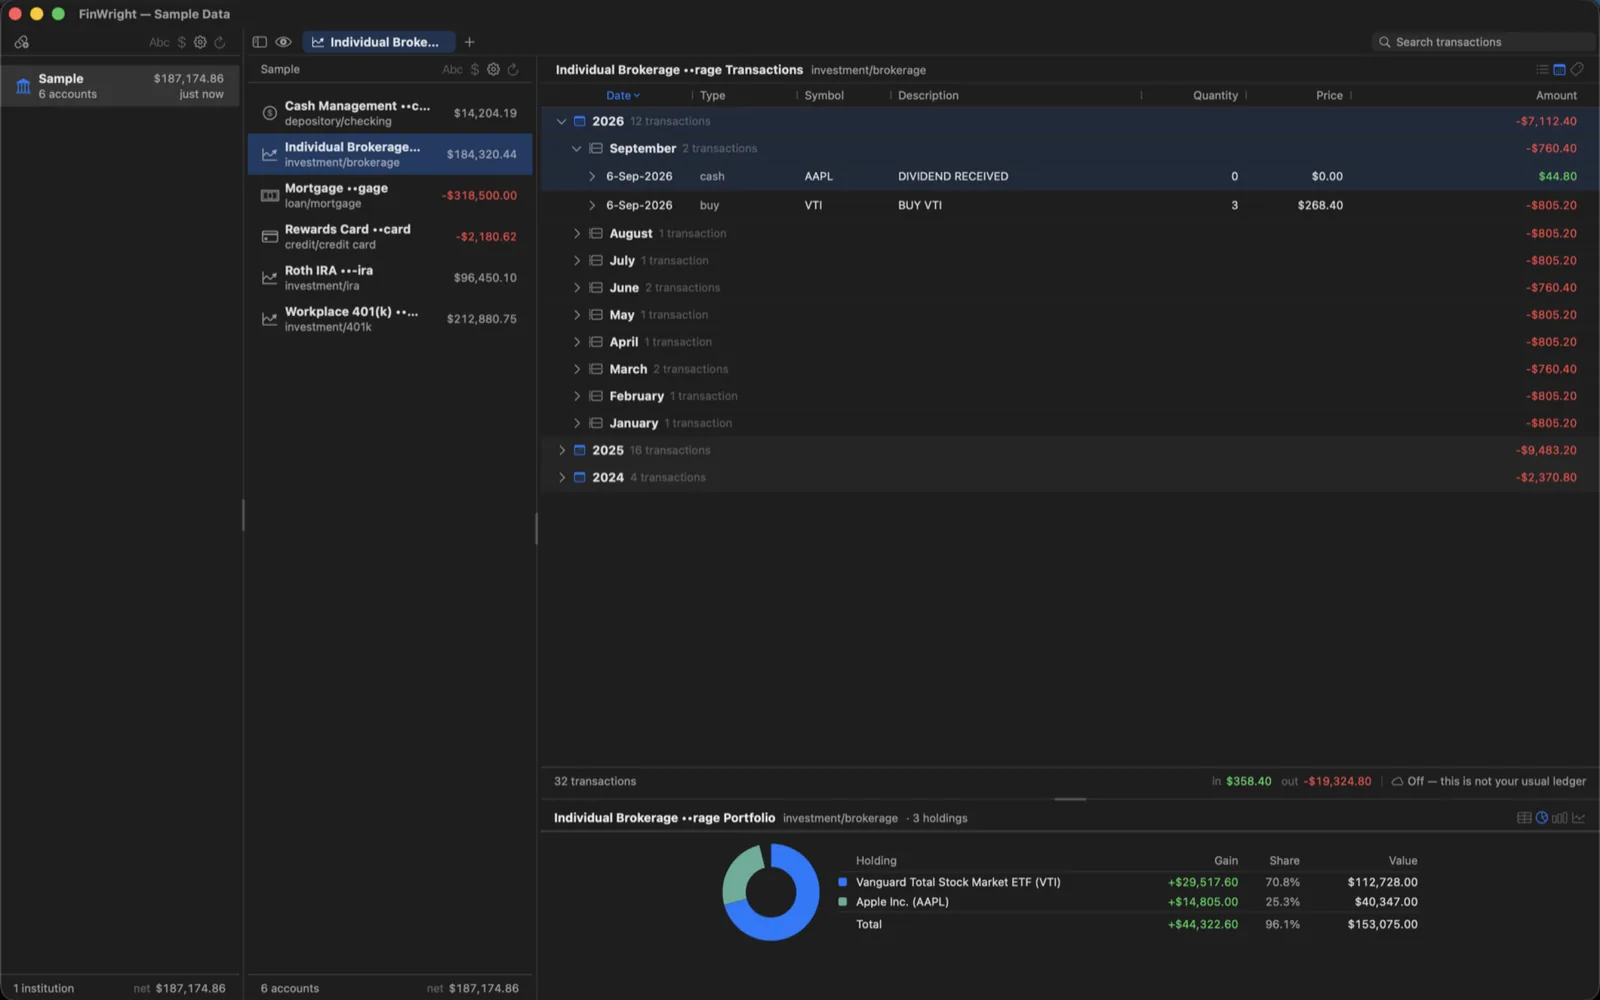Click the splitter handle above Portfolio panel
1600x1000 pixels.
[1070, 799]
